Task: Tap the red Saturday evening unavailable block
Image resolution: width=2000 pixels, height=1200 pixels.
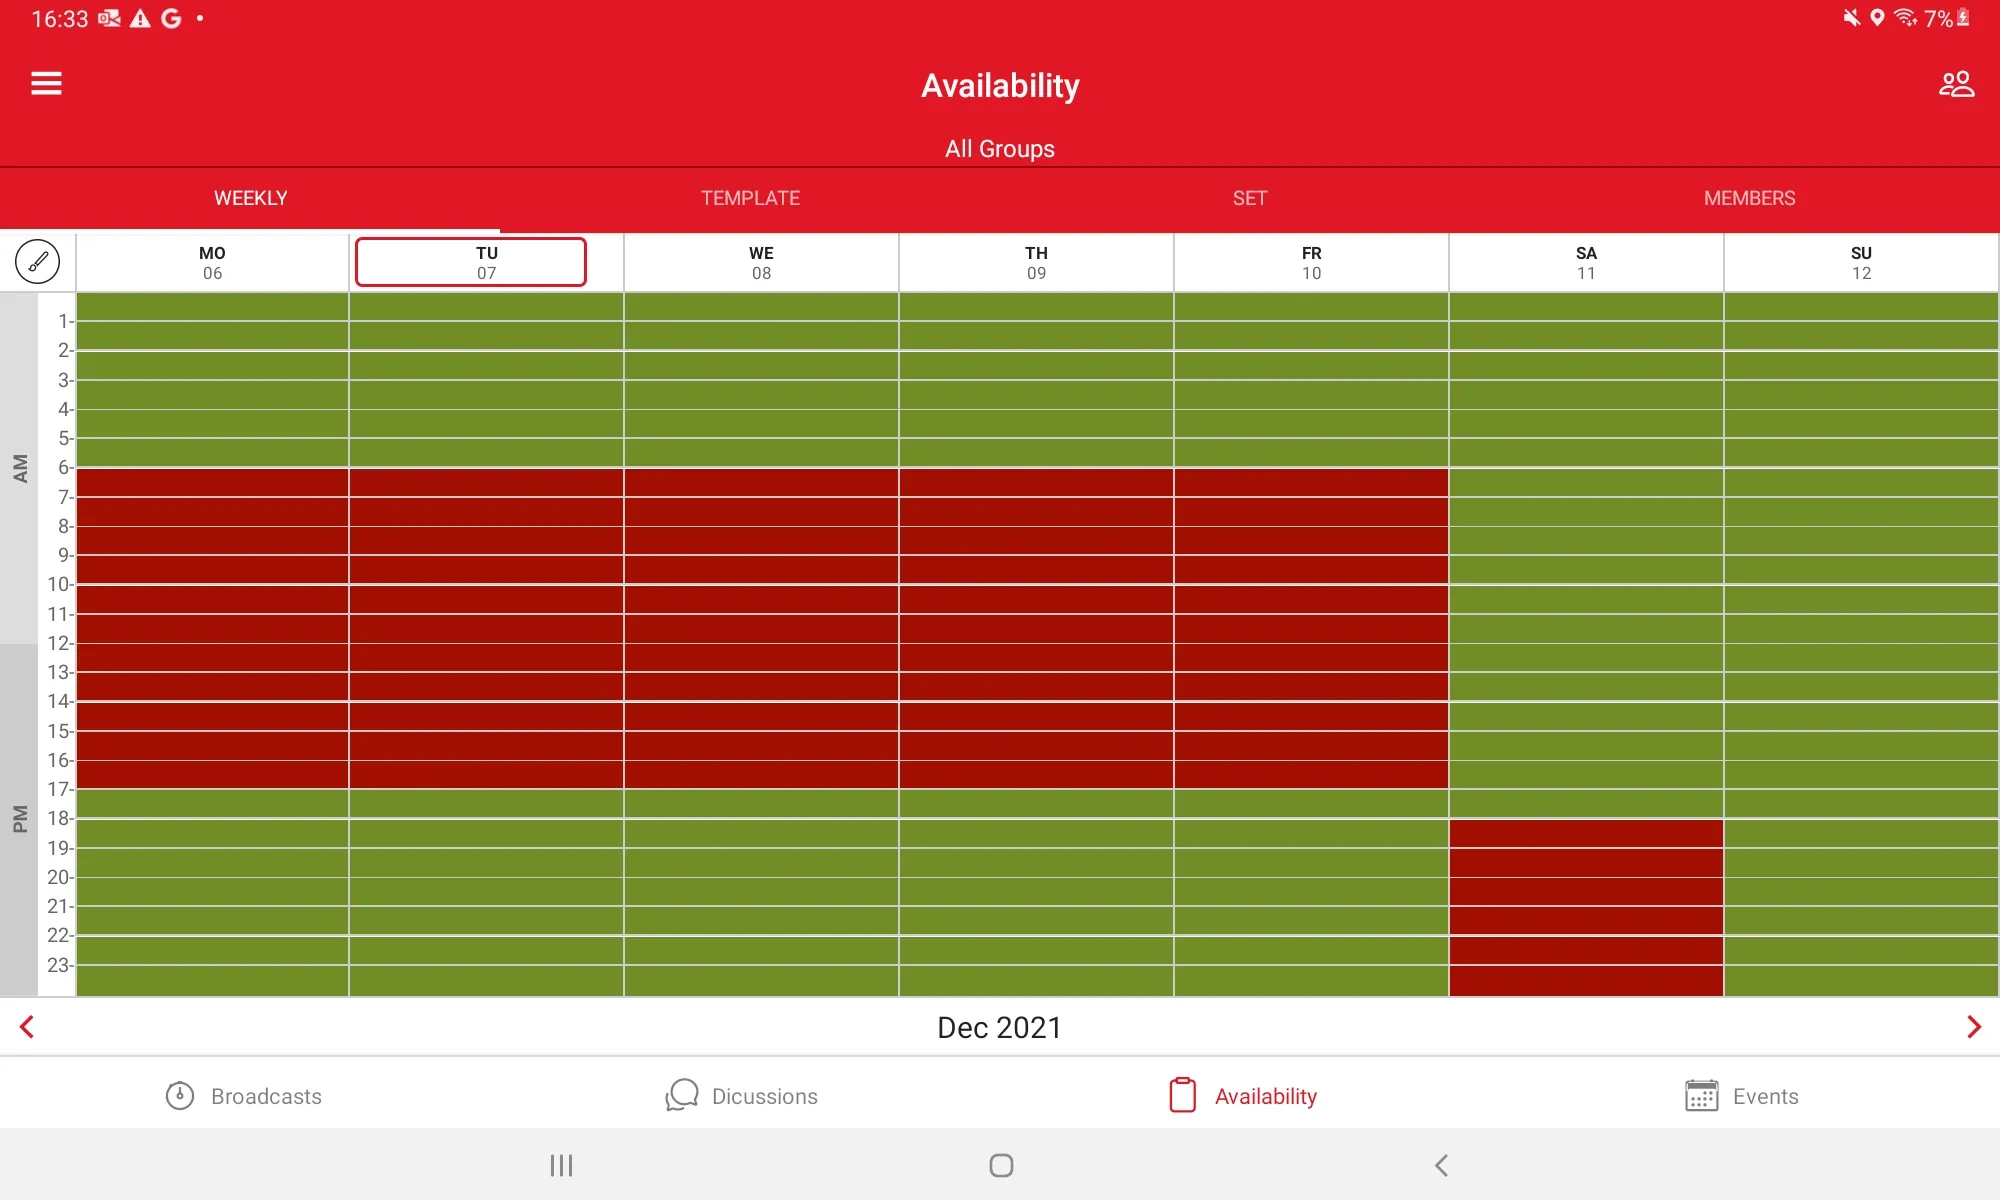Action: (1586, 908)
